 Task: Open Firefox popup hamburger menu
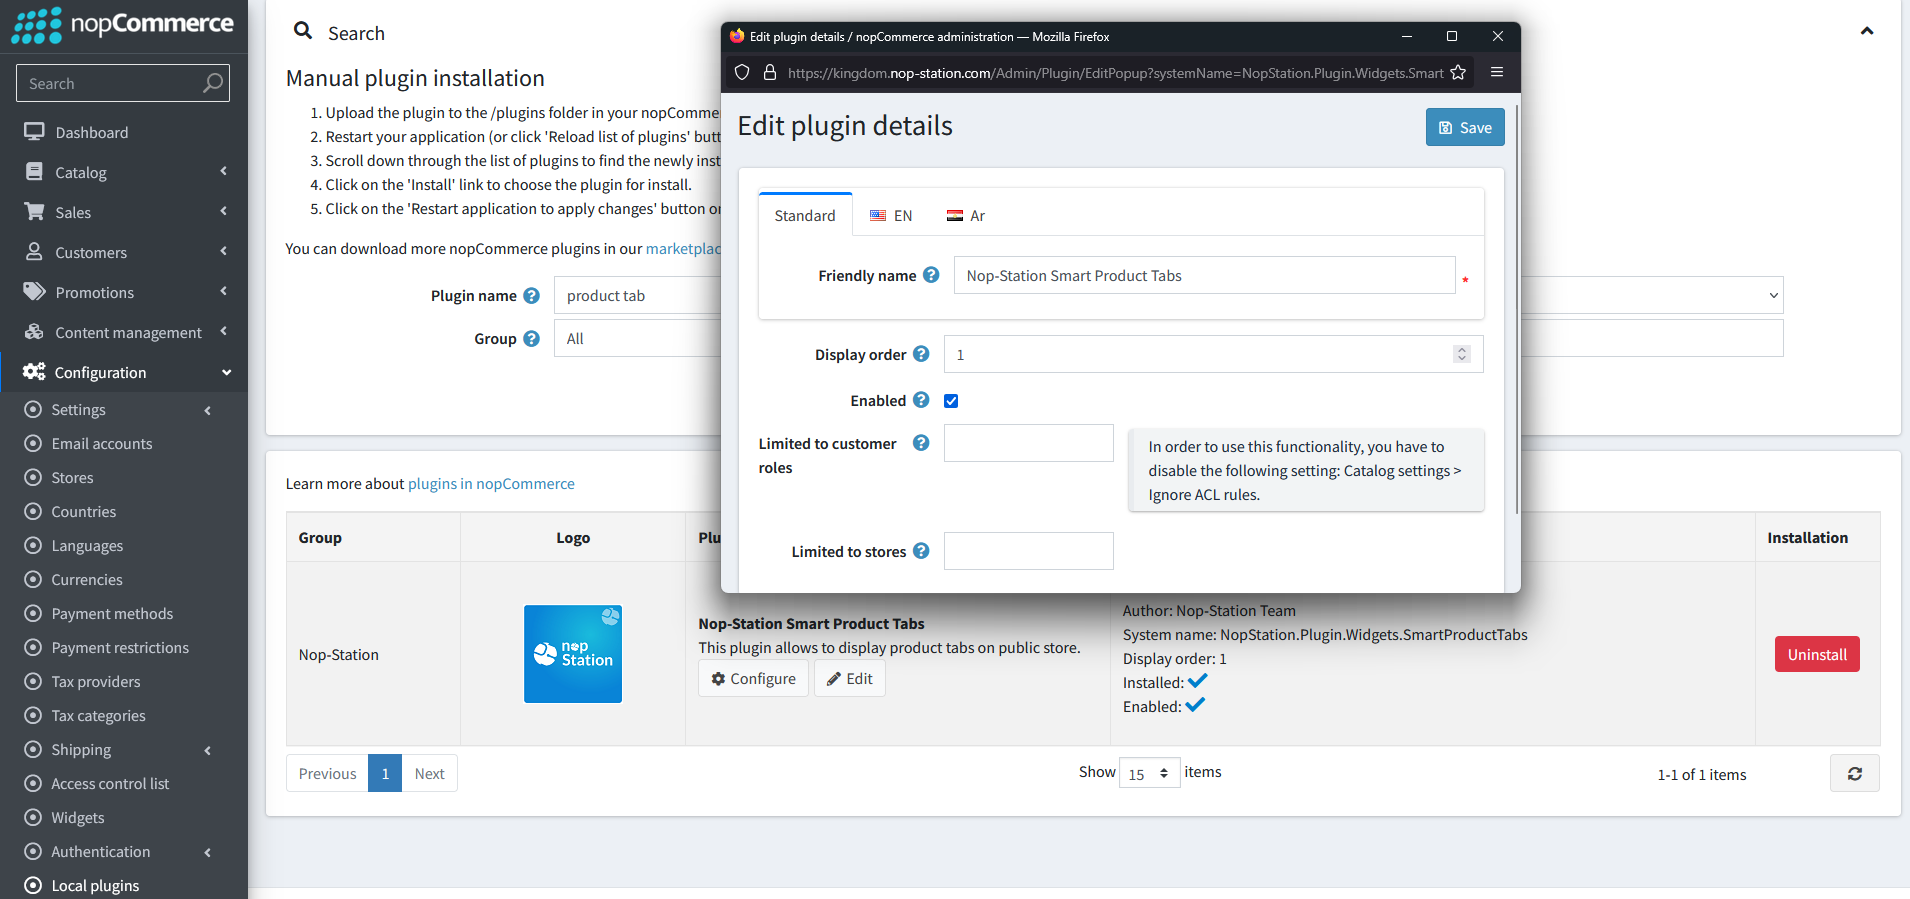(x=1497, y=72)
